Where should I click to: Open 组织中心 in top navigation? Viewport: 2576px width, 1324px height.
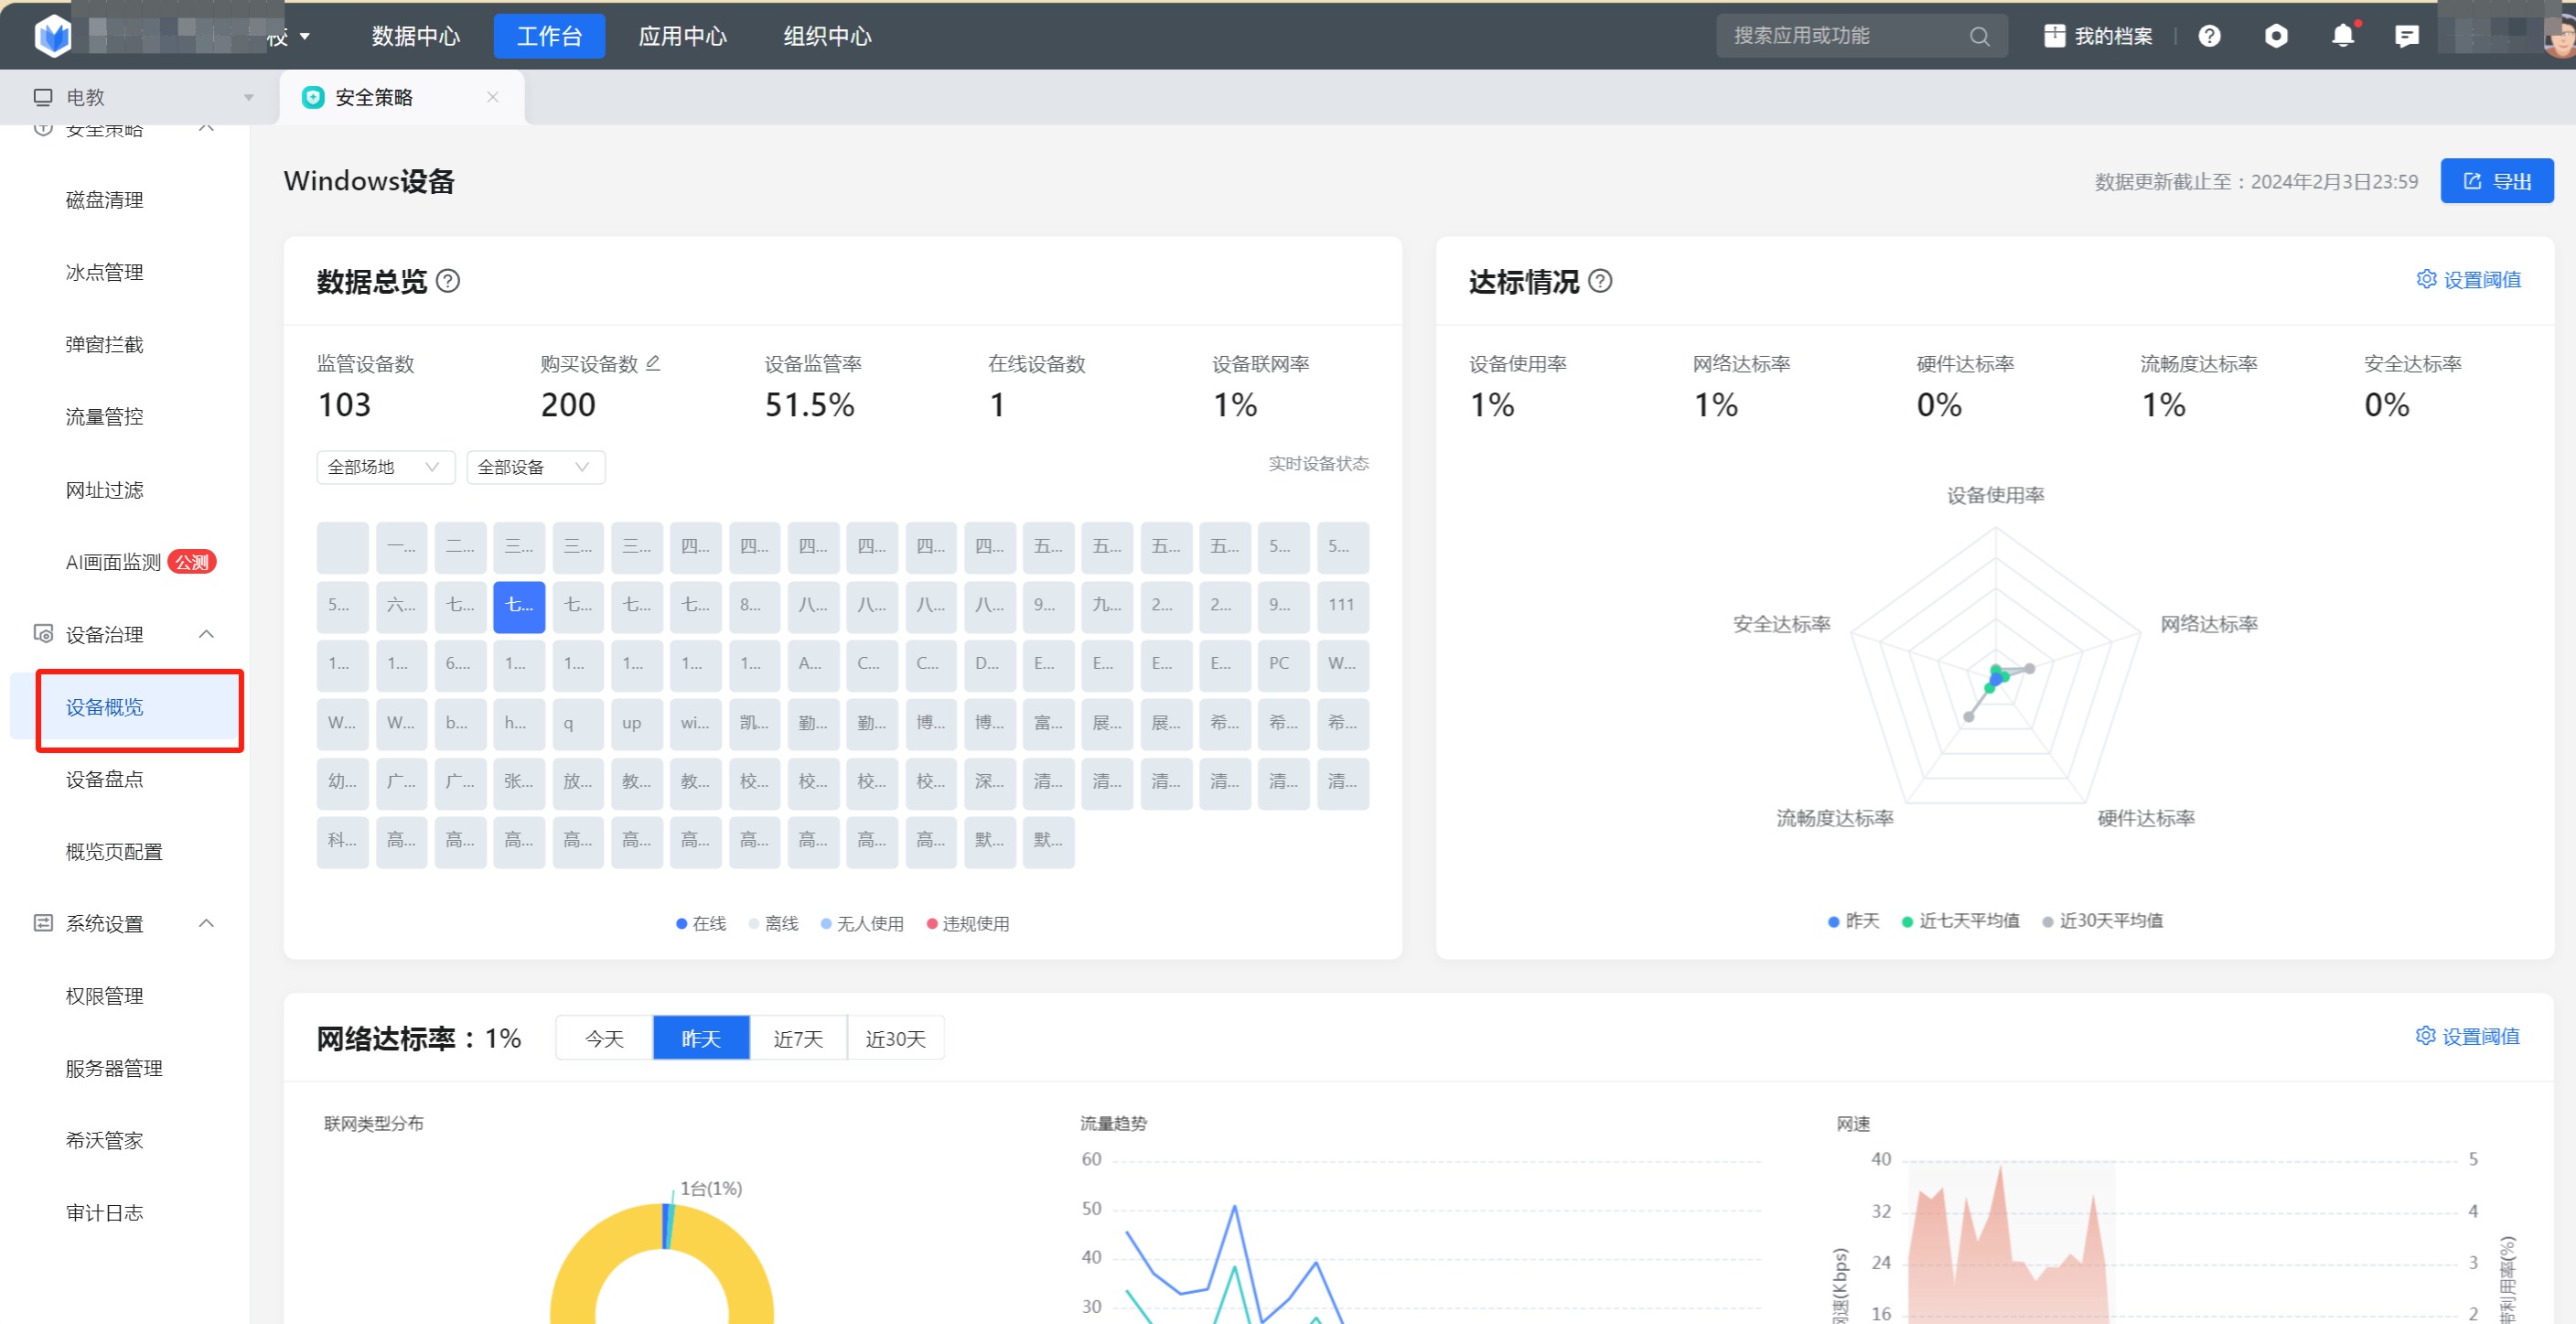(x=827, y=37)
